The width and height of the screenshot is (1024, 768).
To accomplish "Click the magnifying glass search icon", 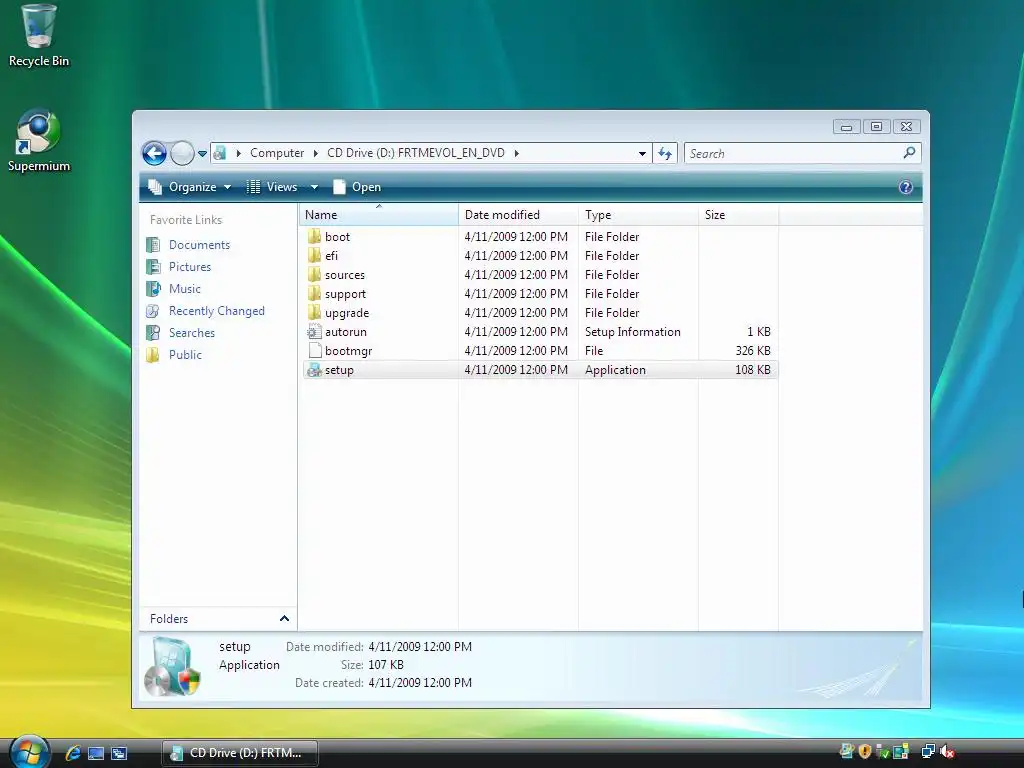I will (x=909, y=153).
